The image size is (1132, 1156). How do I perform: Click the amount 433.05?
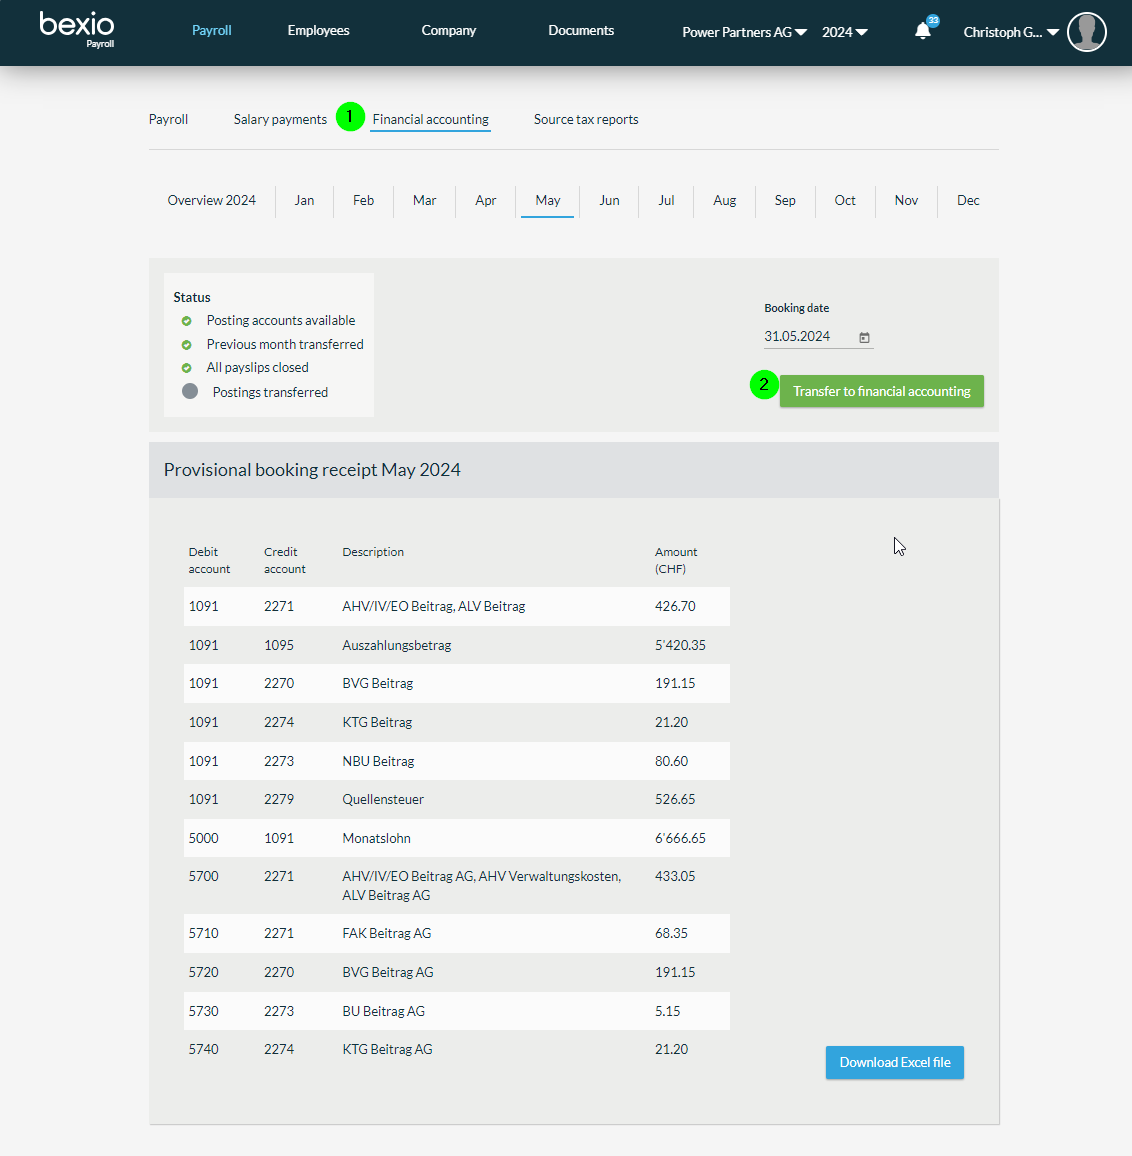tap(675, 877)
